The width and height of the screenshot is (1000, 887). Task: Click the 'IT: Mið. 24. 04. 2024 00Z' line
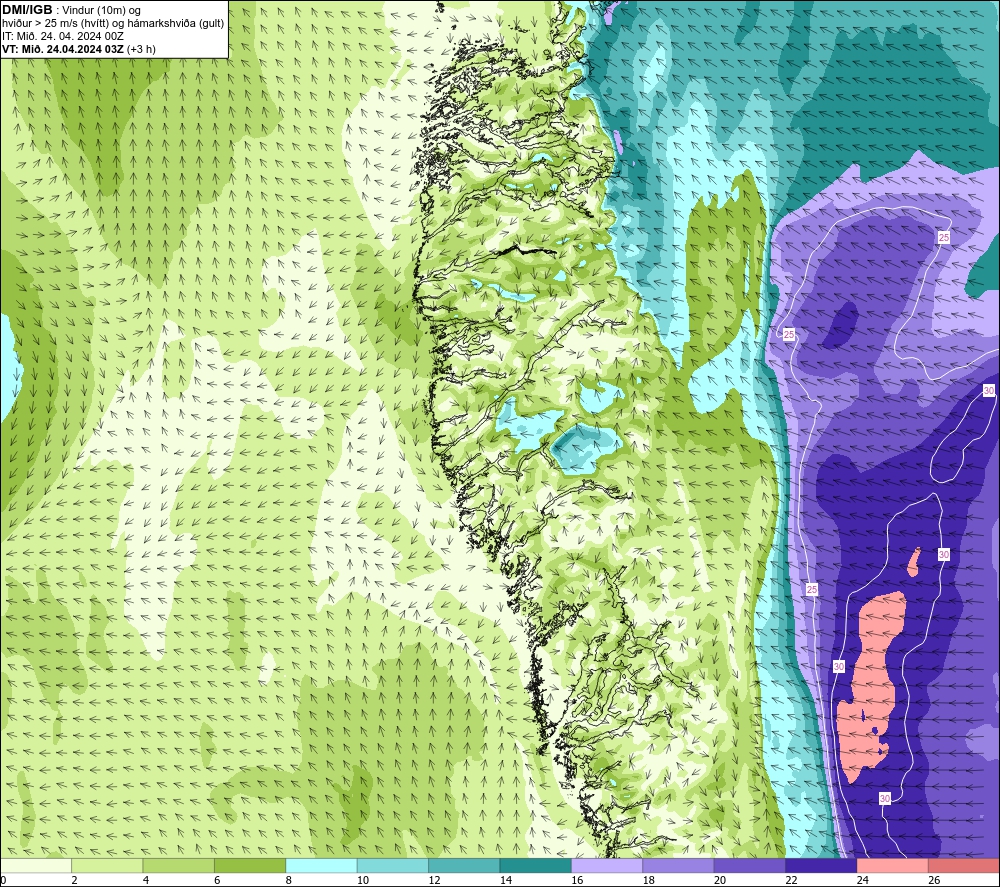click(62, 36)
